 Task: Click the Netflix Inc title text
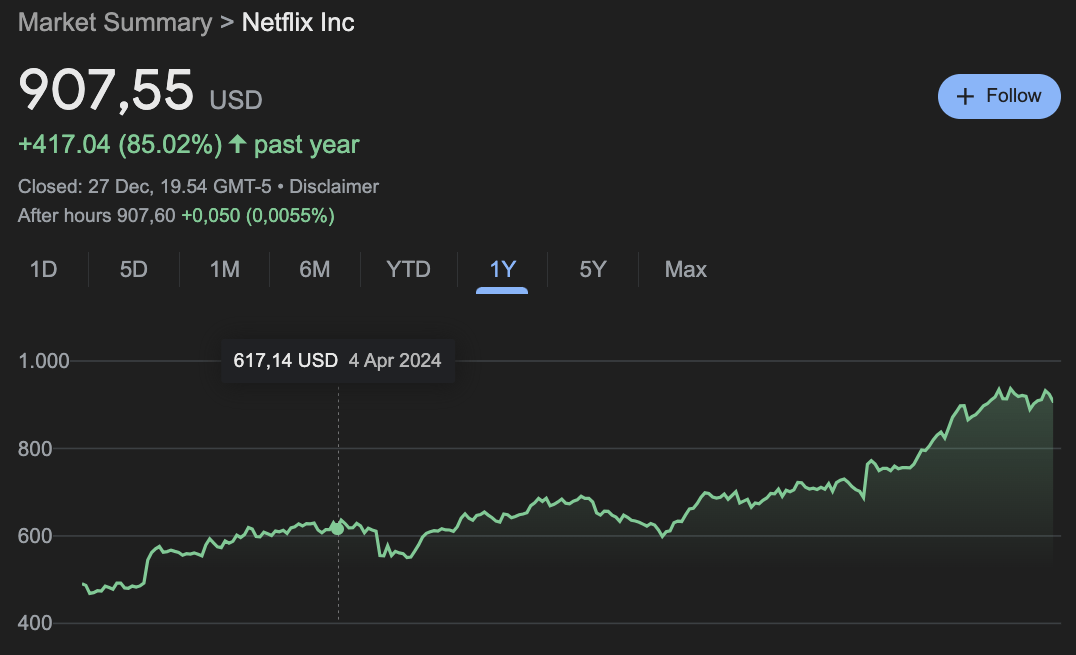pos(298,22)
